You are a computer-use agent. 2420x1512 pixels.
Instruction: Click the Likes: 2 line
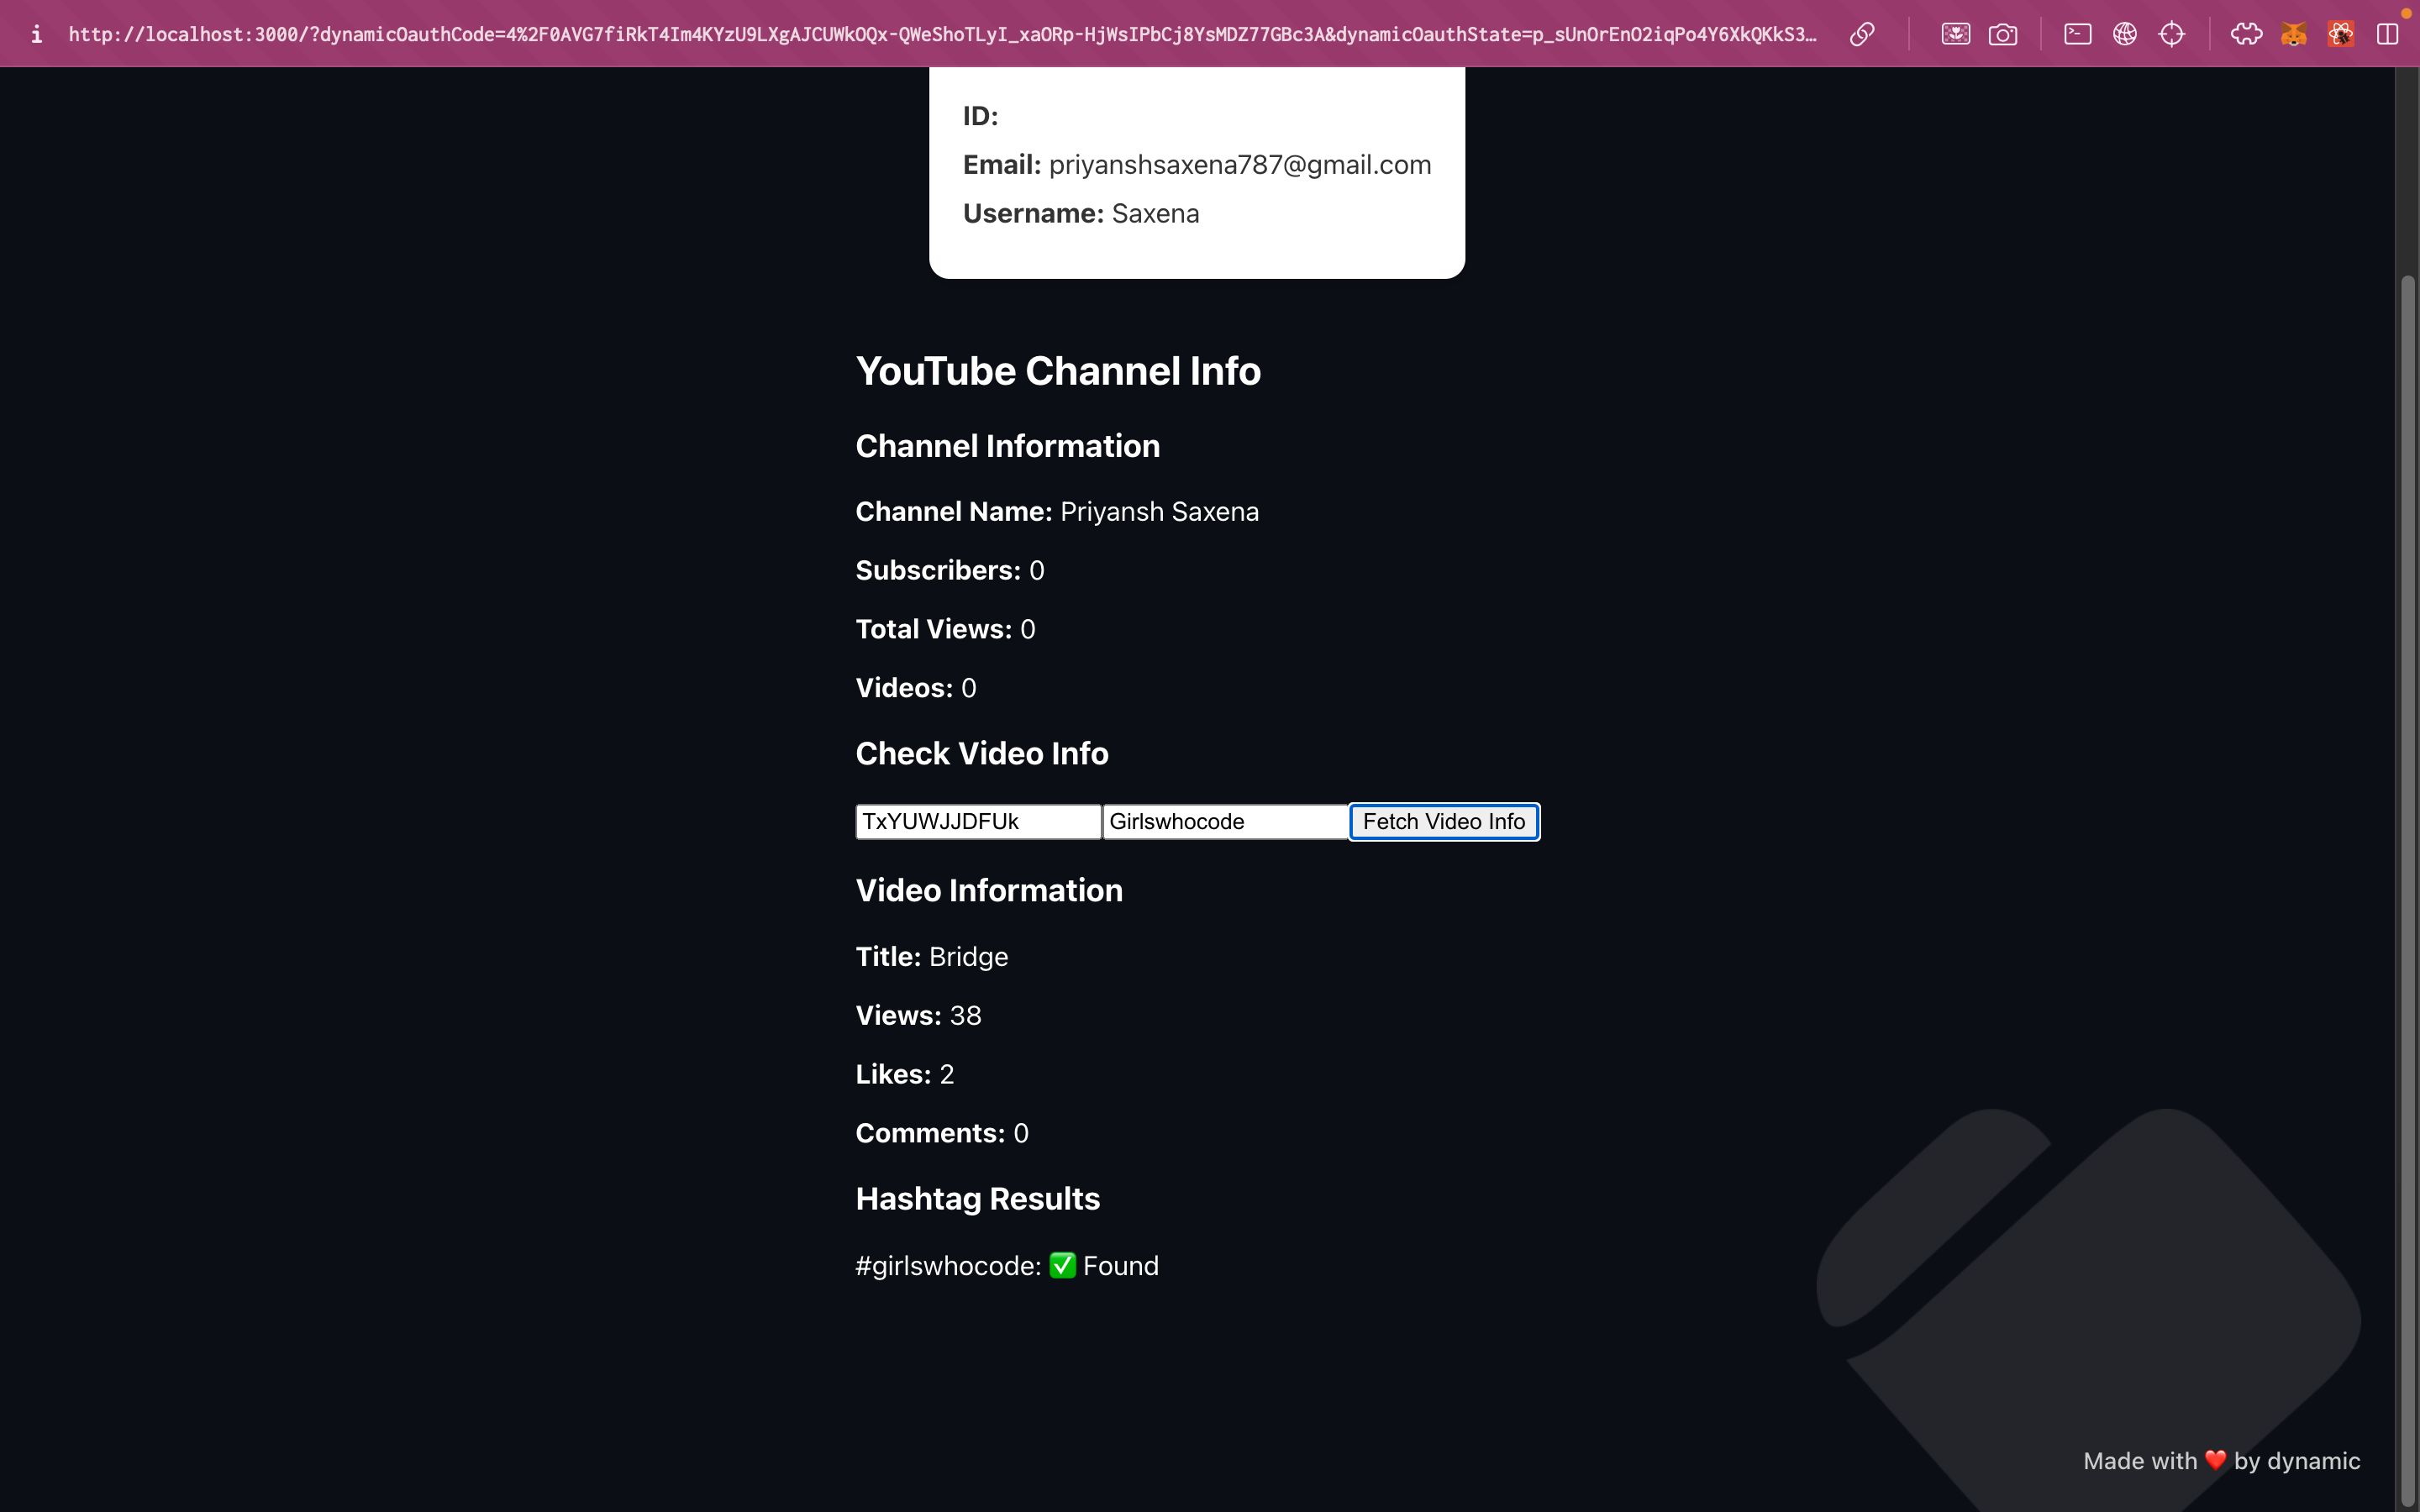[x=905, y=1074]
